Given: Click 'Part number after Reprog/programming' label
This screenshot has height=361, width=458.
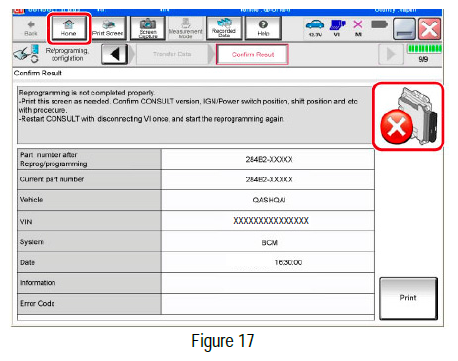Looking at the screenshot, I should (x=53, y=159).
